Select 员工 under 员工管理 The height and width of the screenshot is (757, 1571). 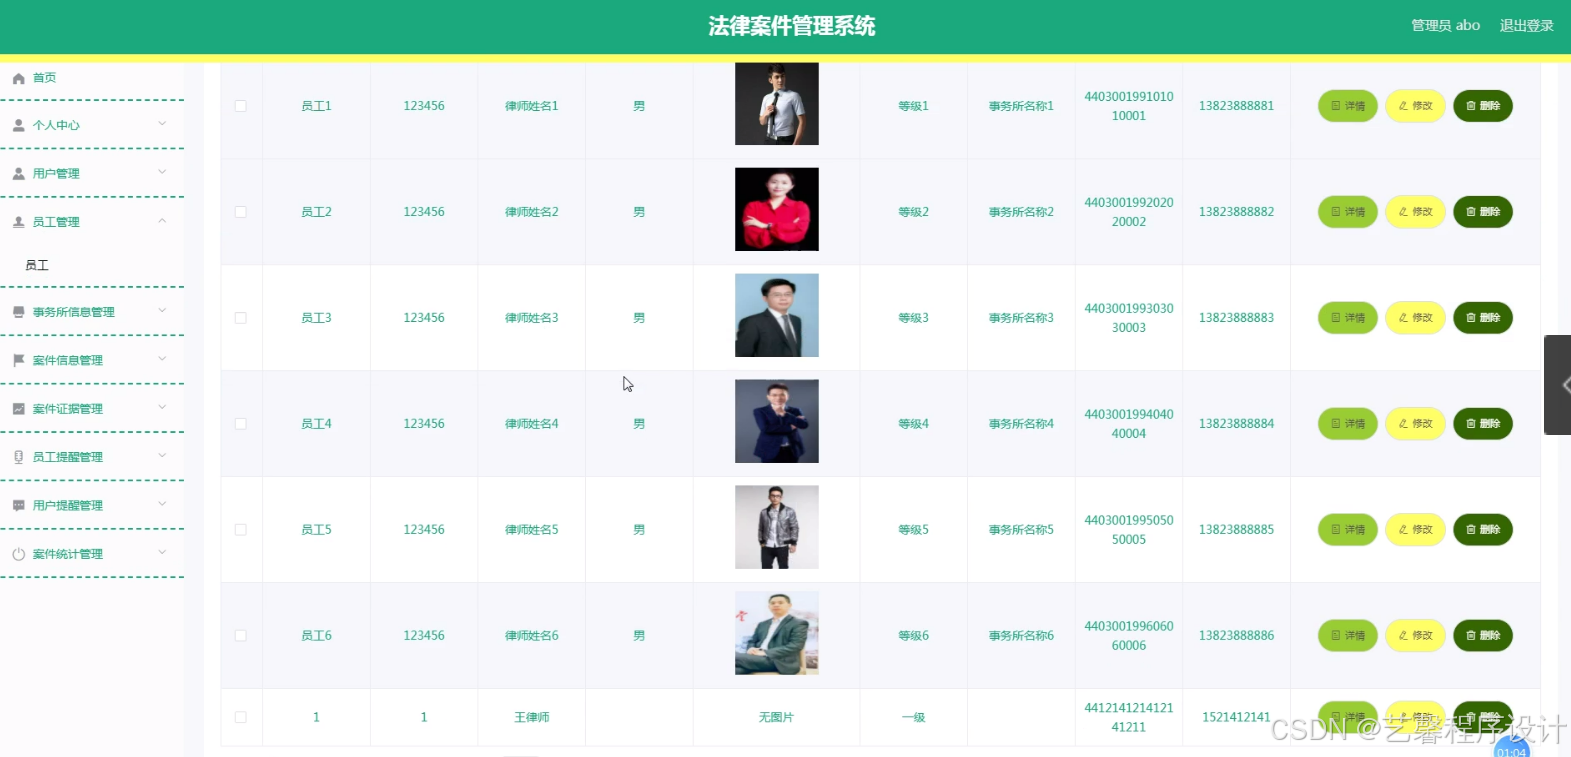tap(37, 264)
